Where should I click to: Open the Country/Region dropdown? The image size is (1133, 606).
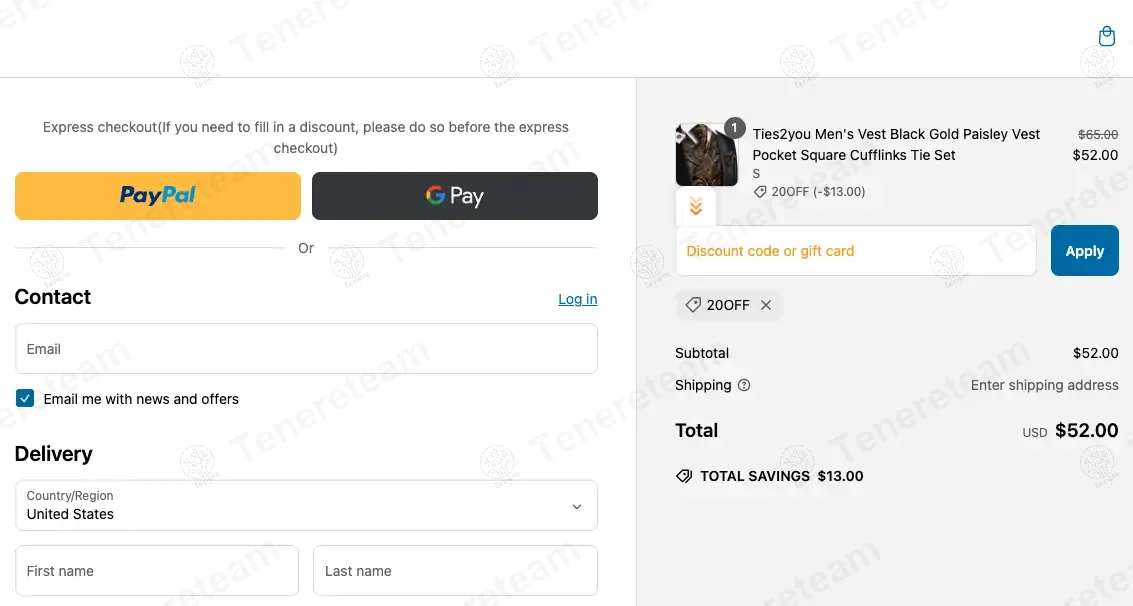[x=306, y=505]
